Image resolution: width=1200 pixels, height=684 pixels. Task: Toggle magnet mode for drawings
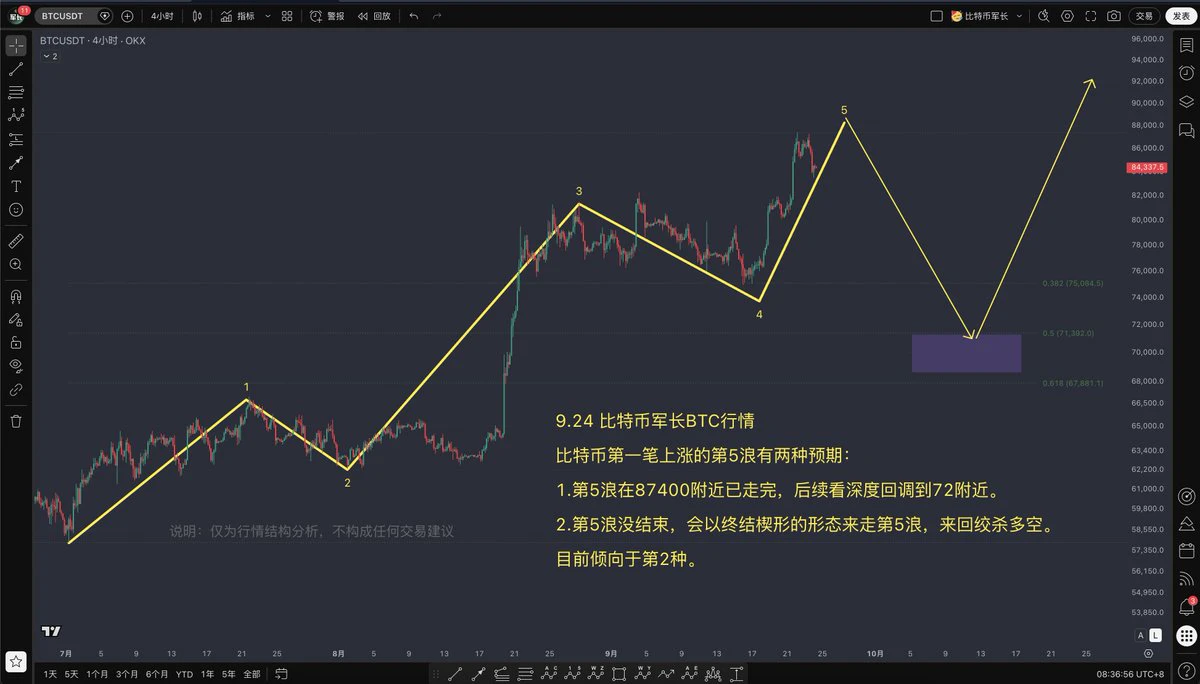coord(16,297)
